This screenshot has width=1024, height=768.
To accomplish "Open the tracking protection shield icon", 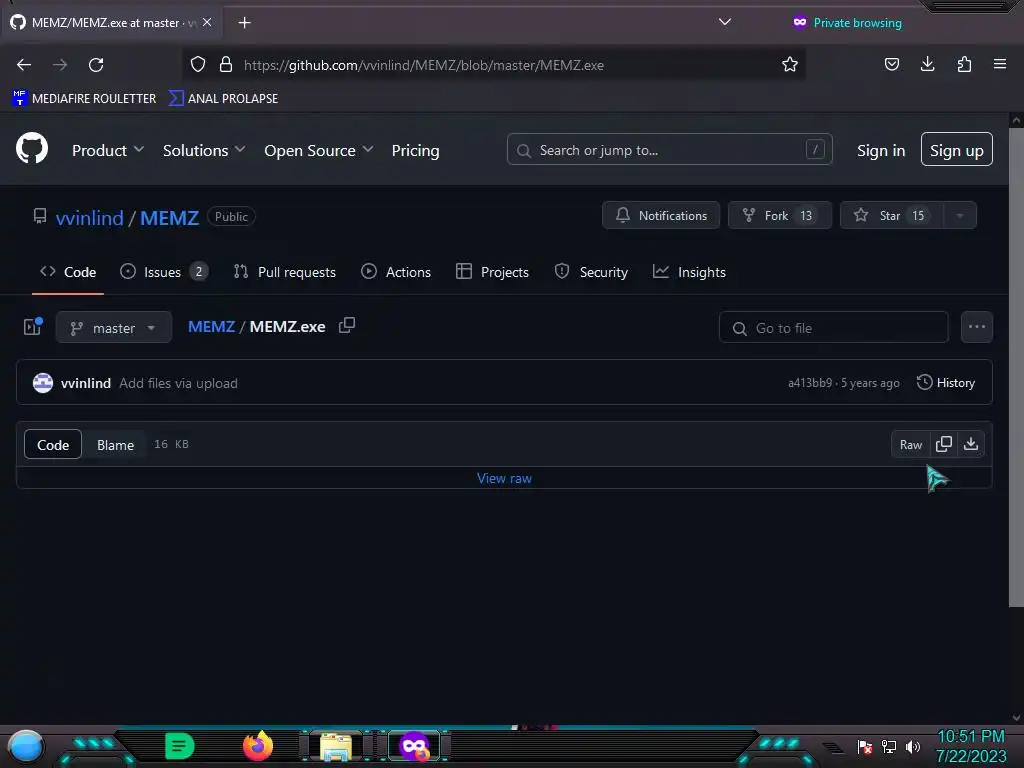I will [x=198, y=65].
